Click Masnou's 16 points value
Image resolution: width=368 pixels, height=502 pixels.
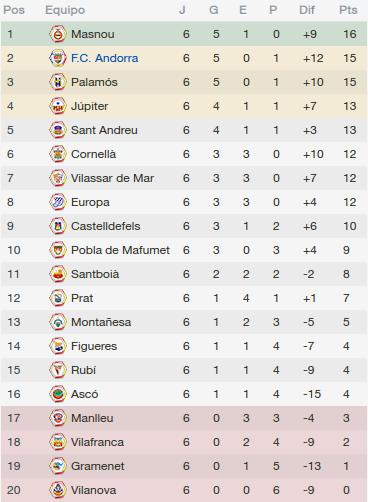[350, 34]
